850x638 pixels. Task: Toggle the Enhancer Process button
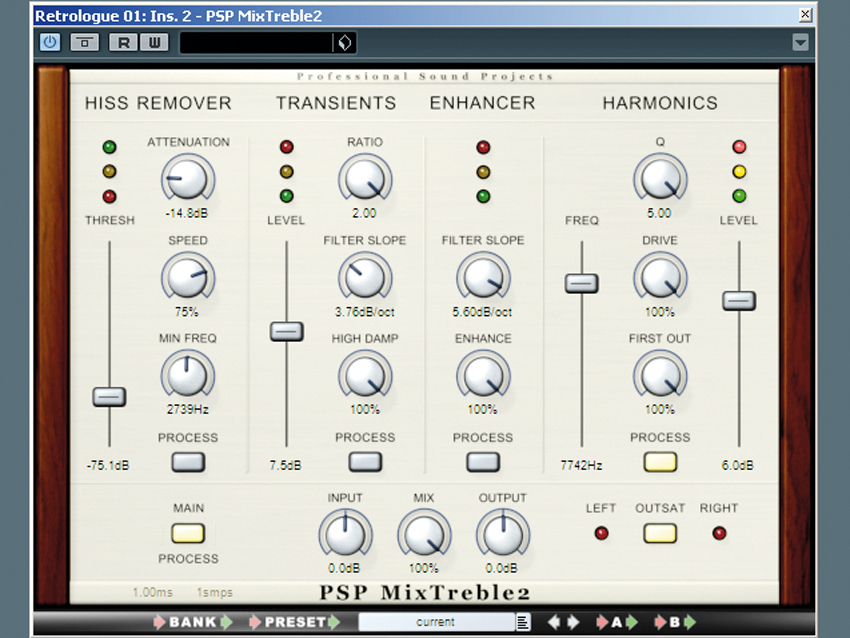tap(483, 462)
